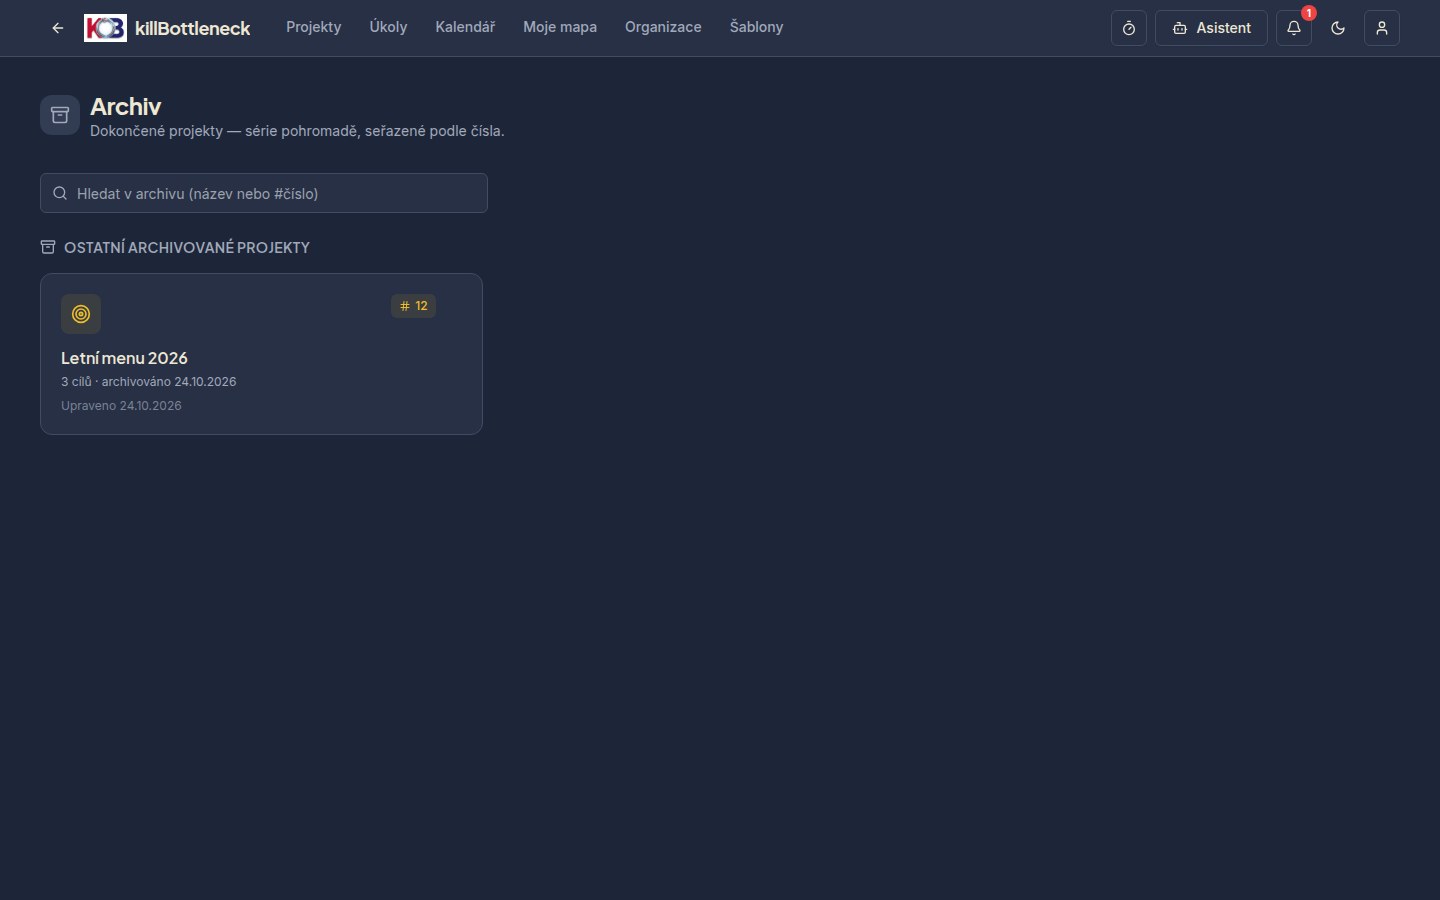1440x900 pixels.
Task: Click the red notification badge
Action: pyautogui.click(x=1308, y=13)
